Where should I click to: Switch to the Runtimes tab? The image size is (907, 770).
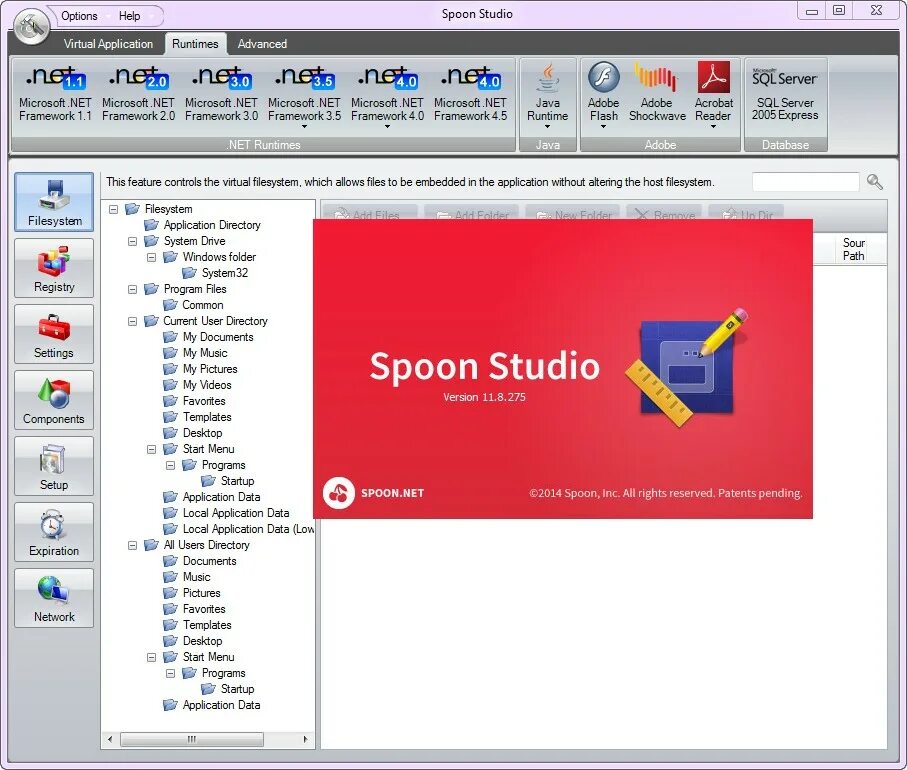click(x=195, y=44)
